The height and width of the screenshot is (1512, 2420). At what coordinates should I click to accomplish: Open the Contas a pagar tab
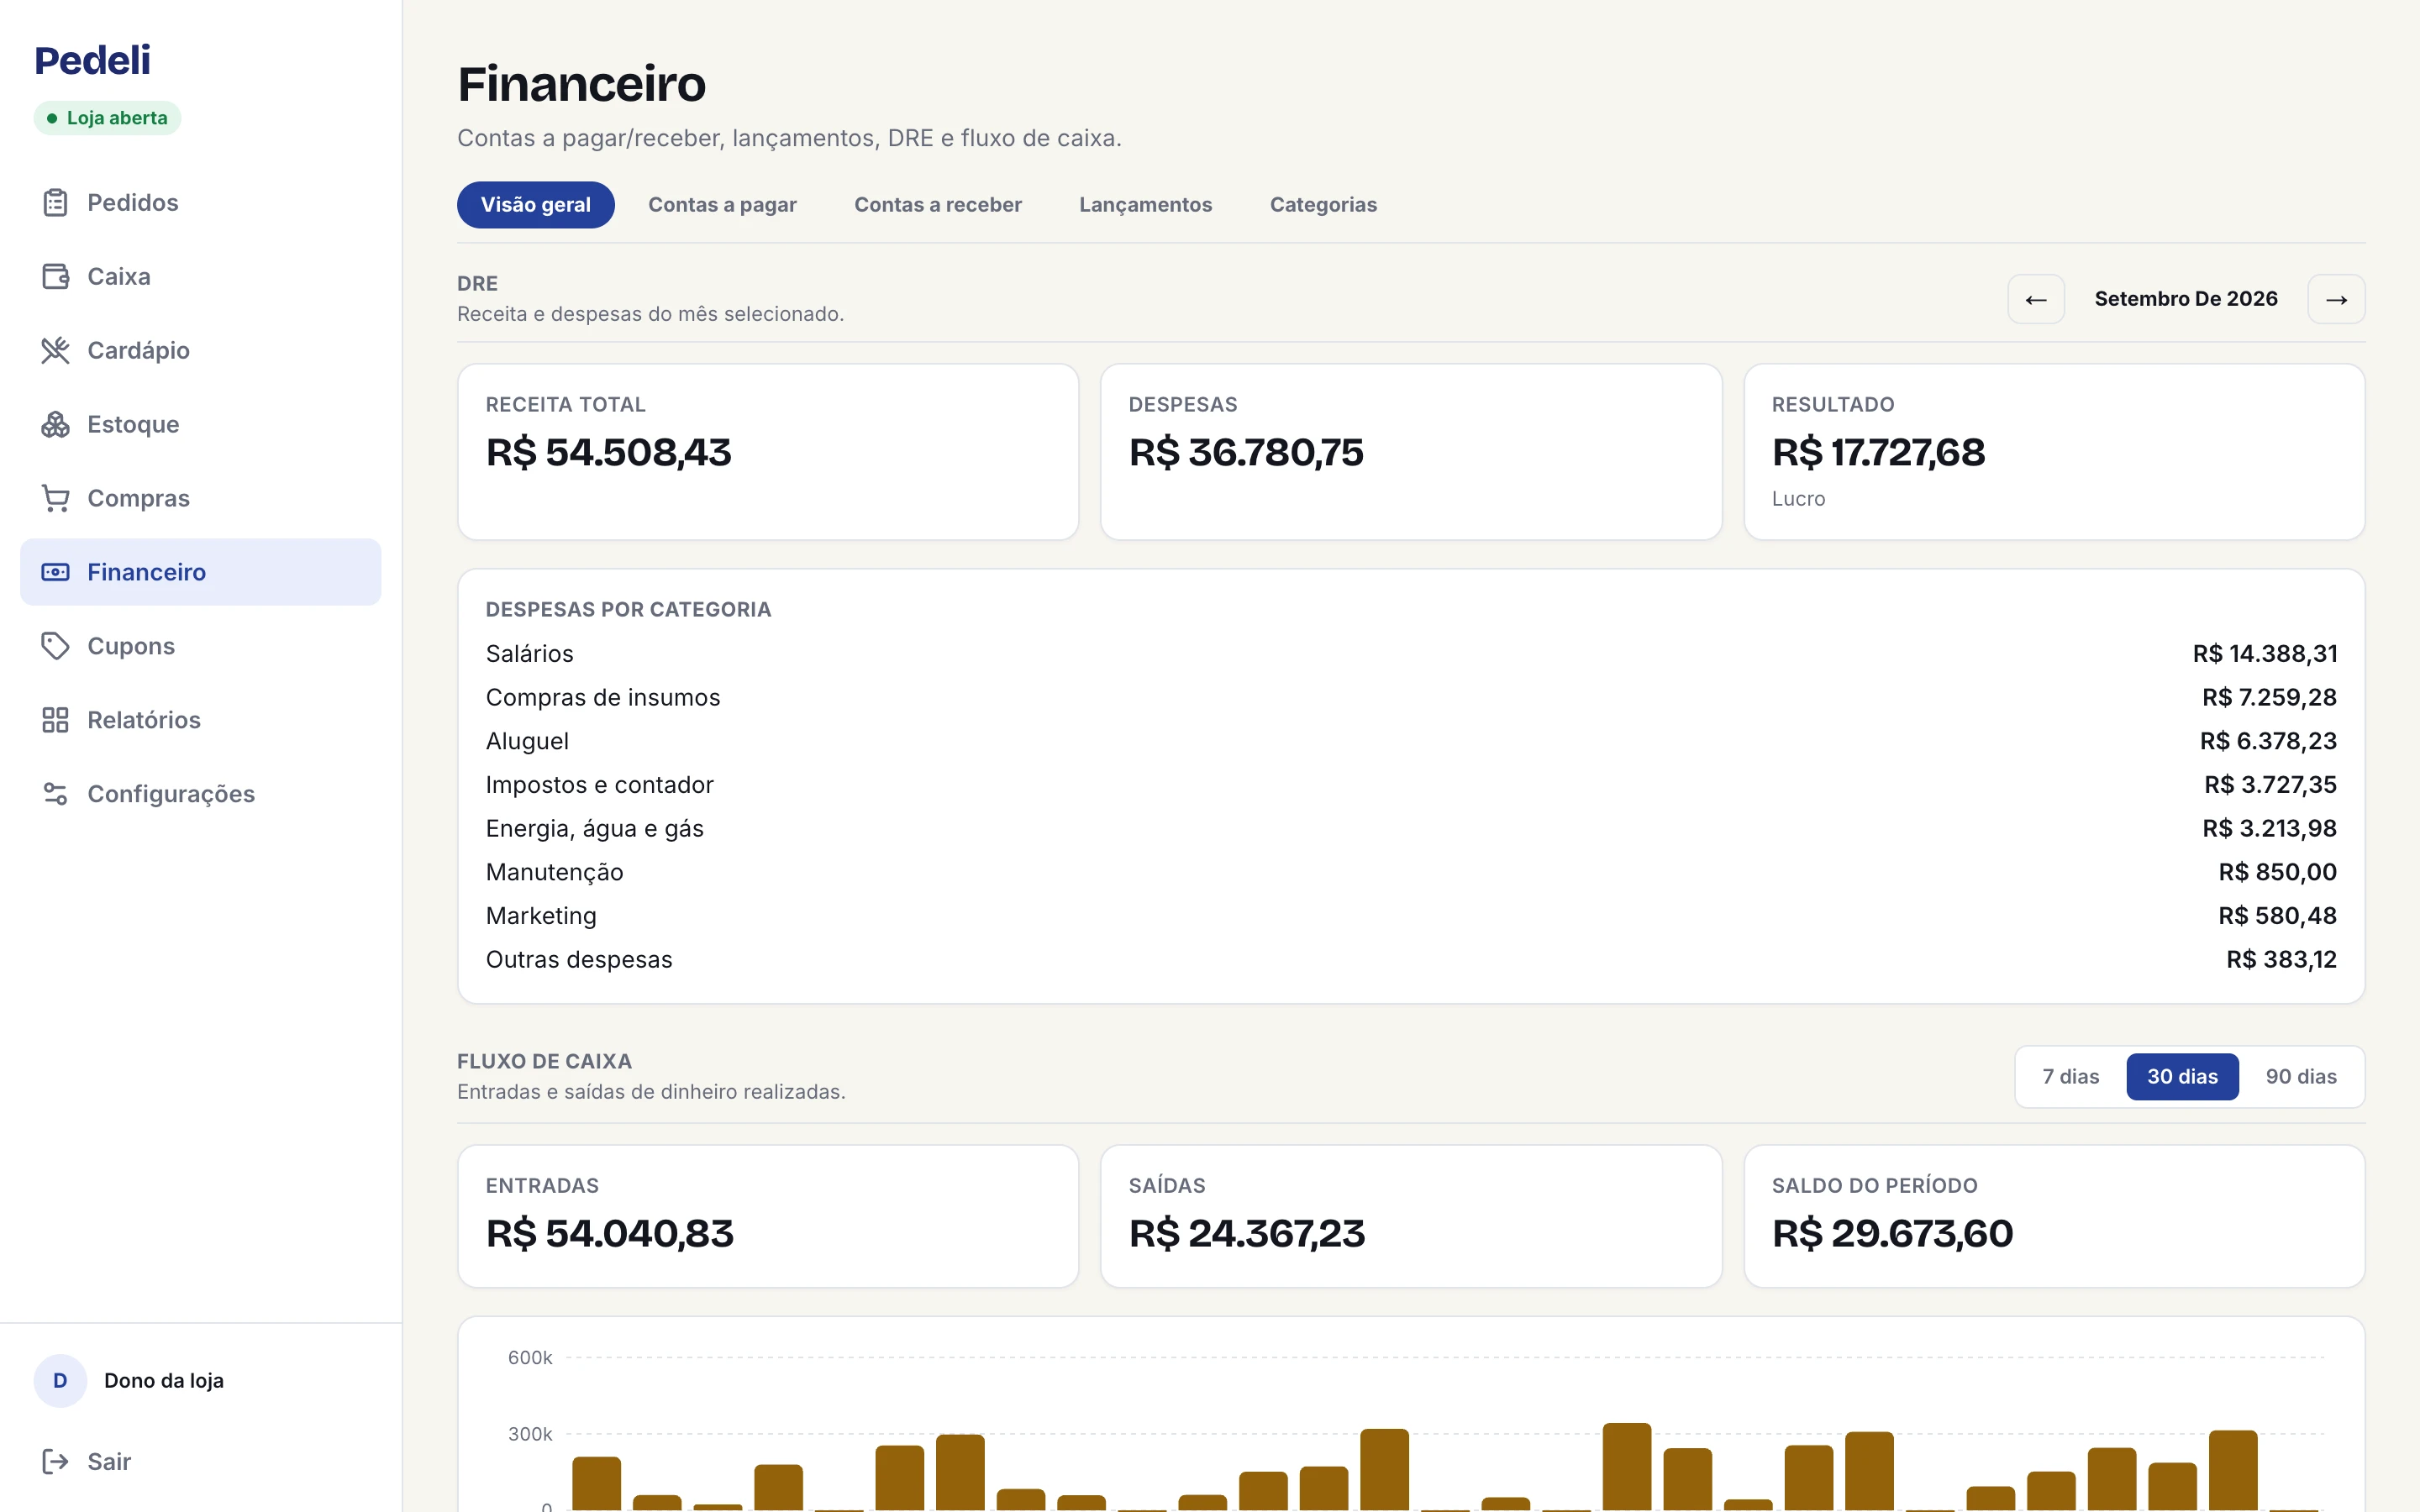coord(722,205)
